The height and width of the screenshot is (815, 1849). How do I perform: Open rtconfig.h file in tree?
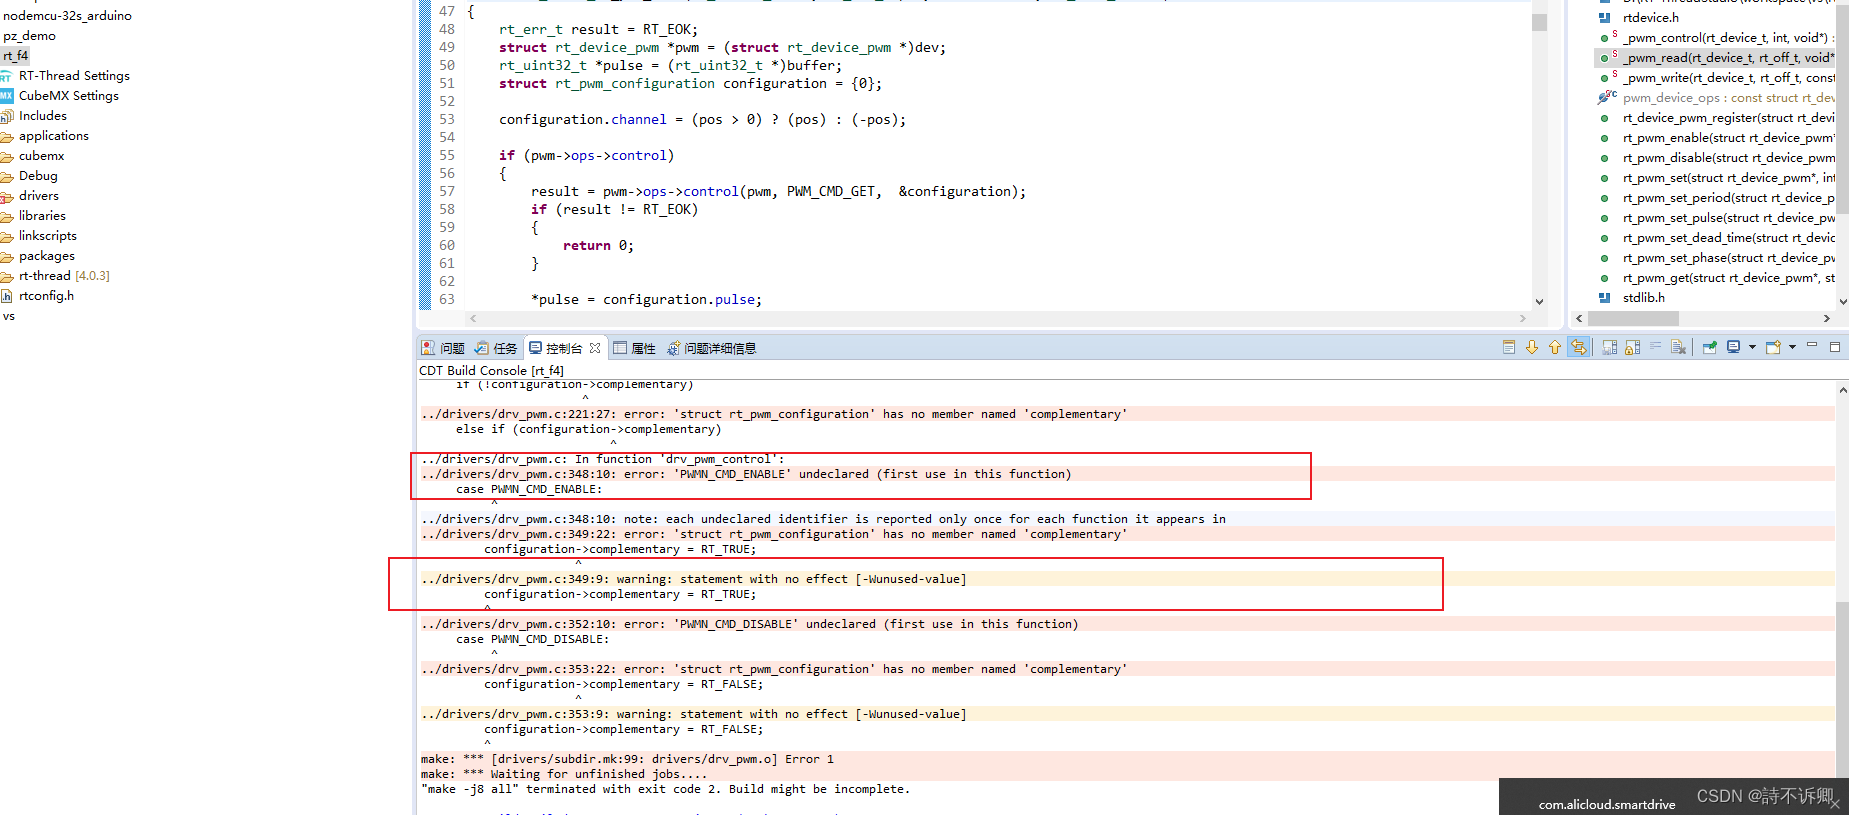coord(46,296)
